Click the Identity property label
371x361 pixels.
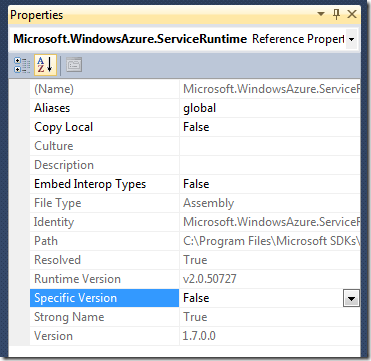(54, 222)
